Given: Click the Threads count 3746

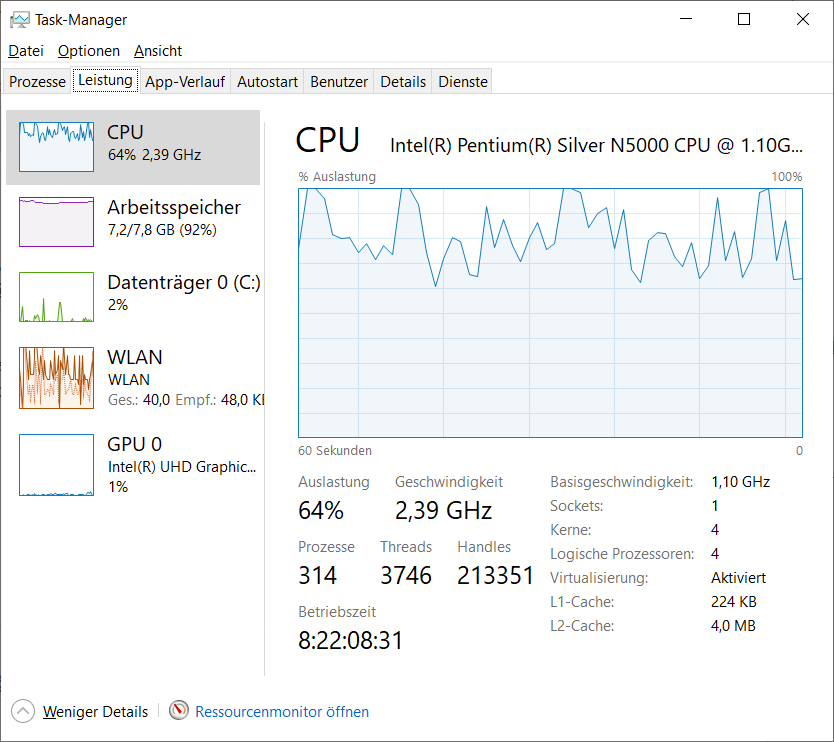Looking at the screenshot, I should tap(406, 576).
